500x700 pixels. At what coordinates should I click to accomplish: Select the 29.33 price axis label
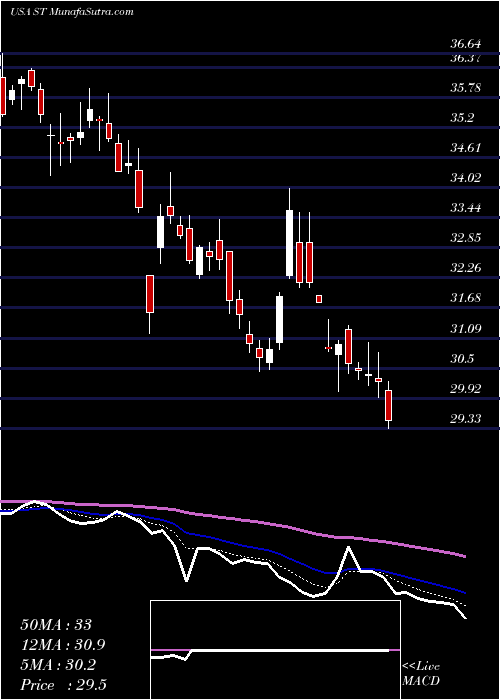(465, 419)
